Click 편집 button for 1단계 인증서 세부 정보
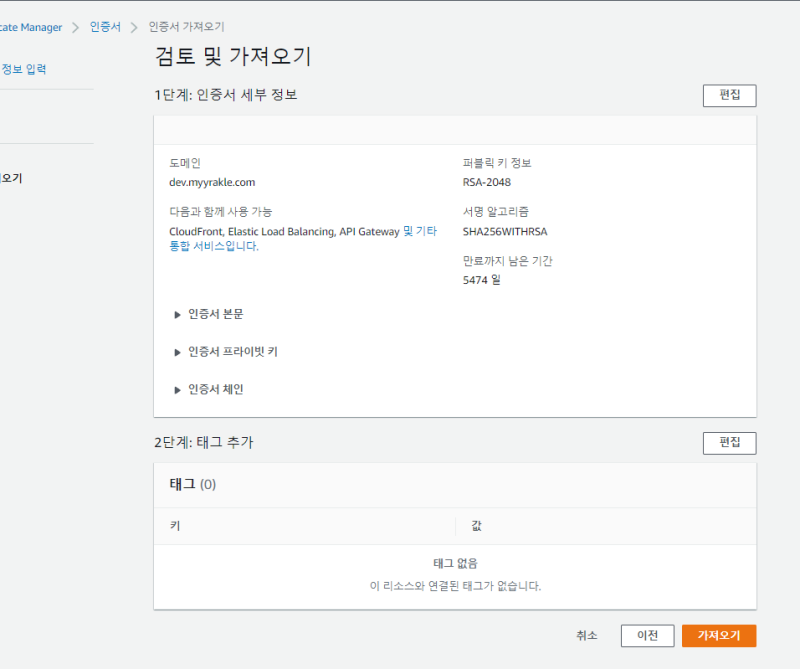 pos(729,96)
